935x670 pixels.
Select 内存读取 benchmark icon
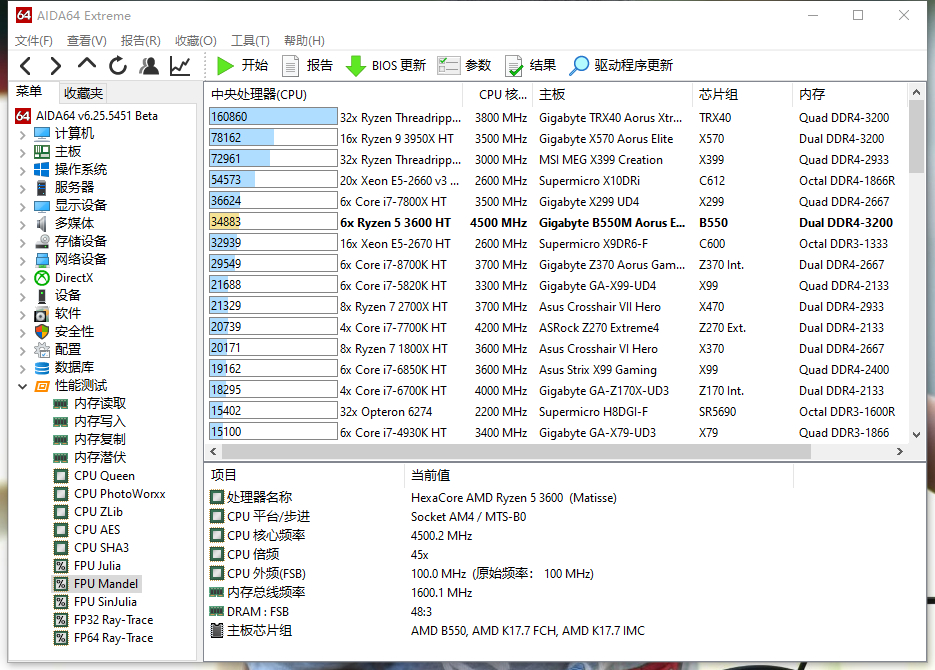click(x=61, y=404)
